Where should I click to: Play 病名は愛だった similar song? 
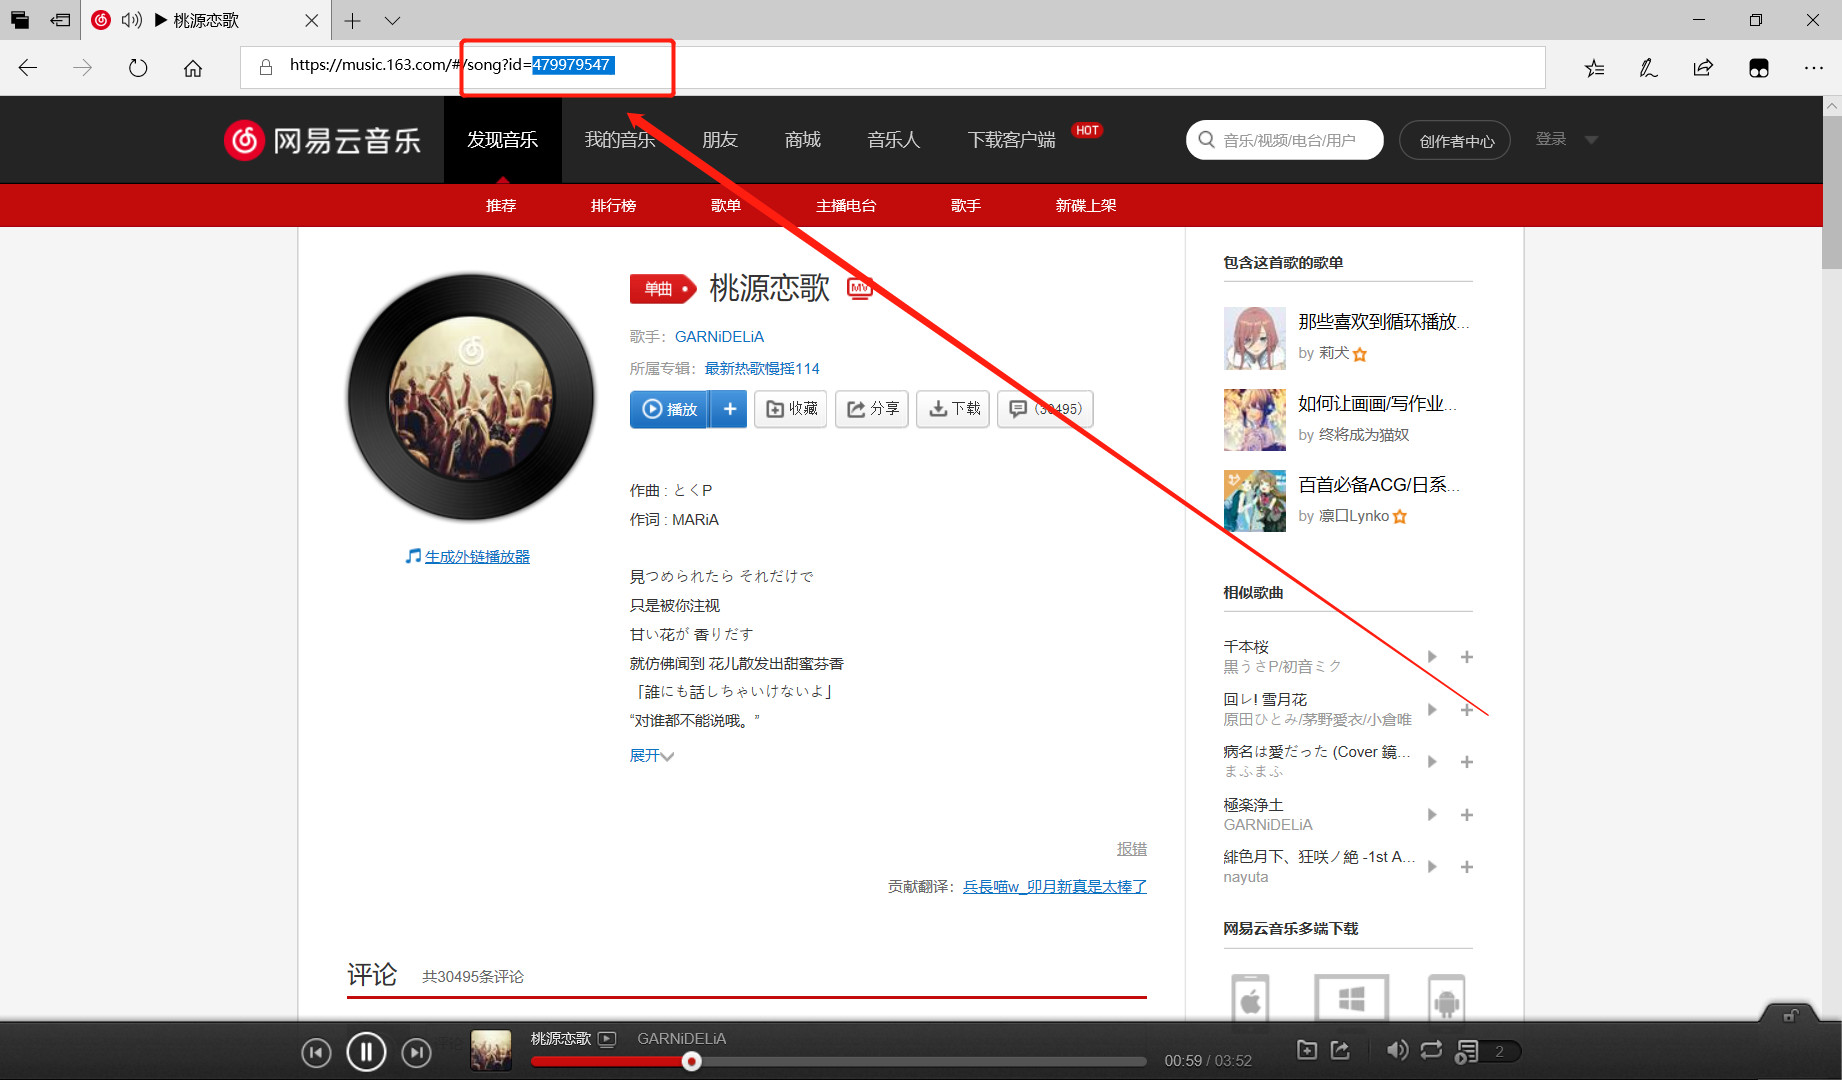1432,762
